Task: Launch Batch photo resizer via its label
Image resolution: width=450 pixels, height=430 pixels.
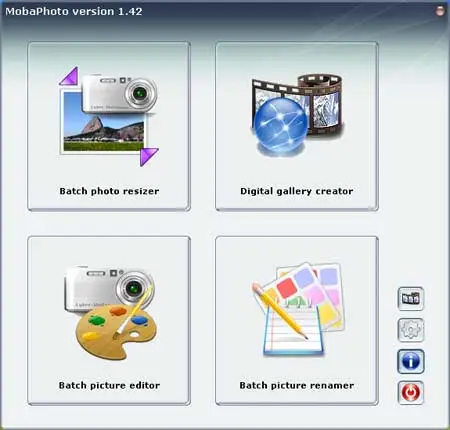Action: [109, 191]
